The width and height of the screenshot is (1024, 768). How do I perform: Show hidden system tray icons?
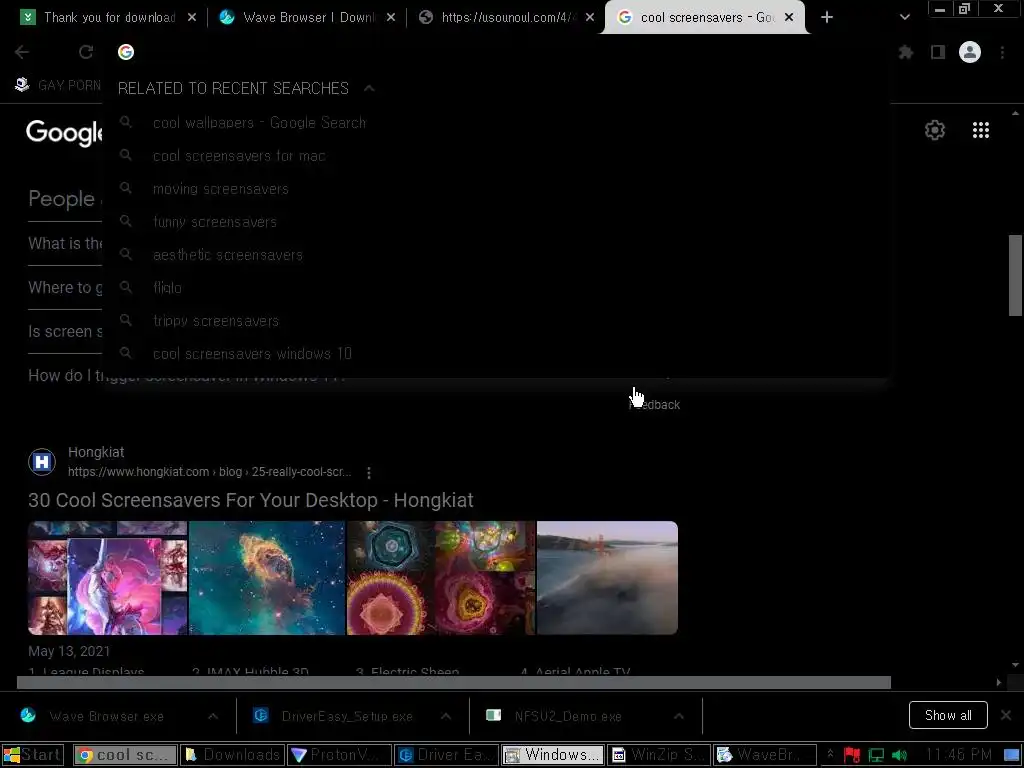830,755
